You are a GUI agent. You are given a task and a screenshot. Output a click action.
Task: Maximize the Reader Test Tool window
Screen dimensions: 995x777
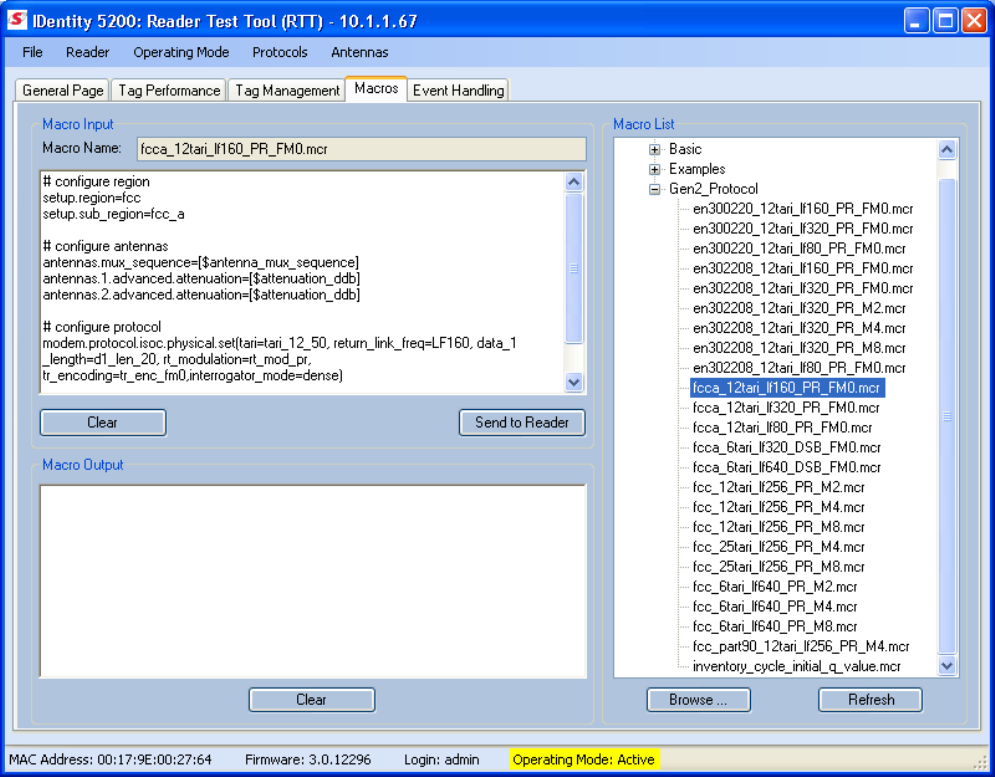point(945,21)
